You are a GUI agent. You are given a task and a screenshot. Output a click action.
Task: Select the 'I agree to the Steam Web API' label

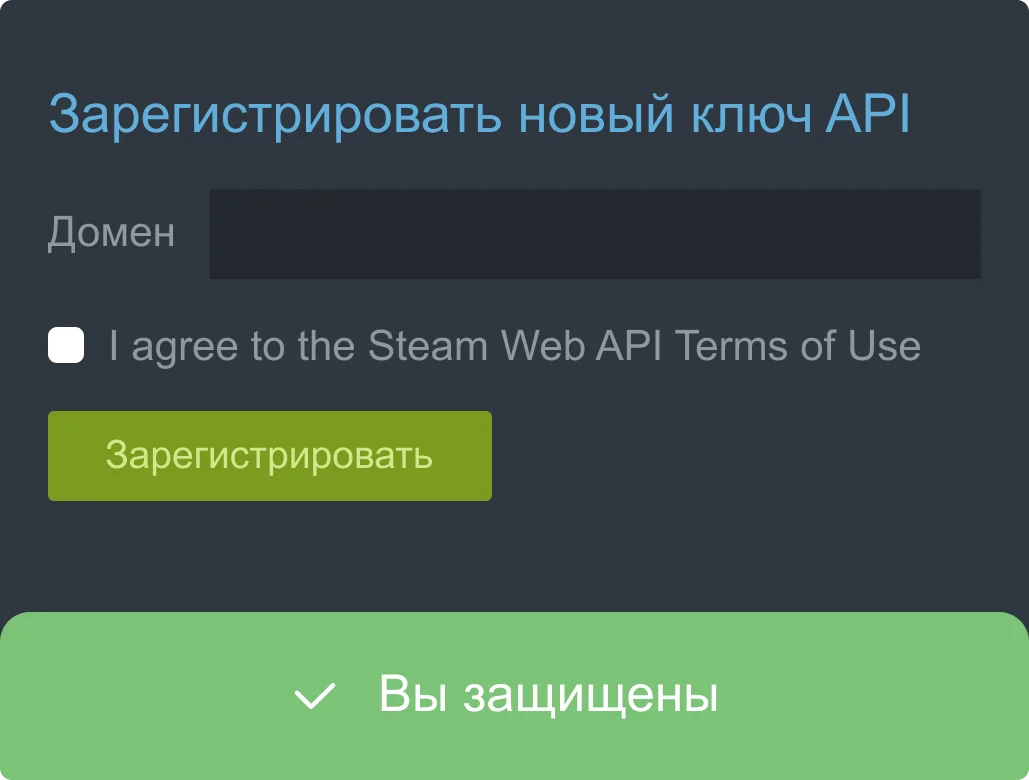[390, 346]
